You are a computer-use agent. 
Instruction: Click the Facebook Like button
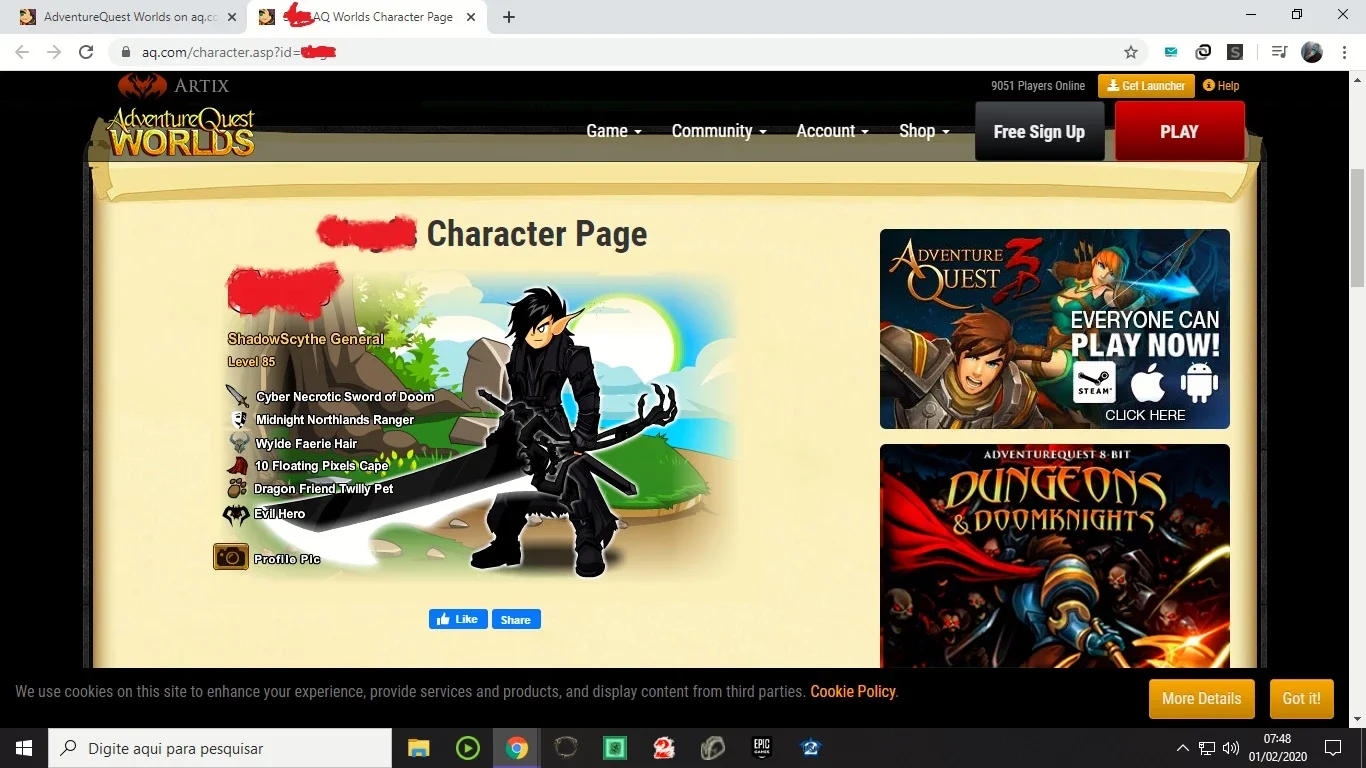(458, 619)
